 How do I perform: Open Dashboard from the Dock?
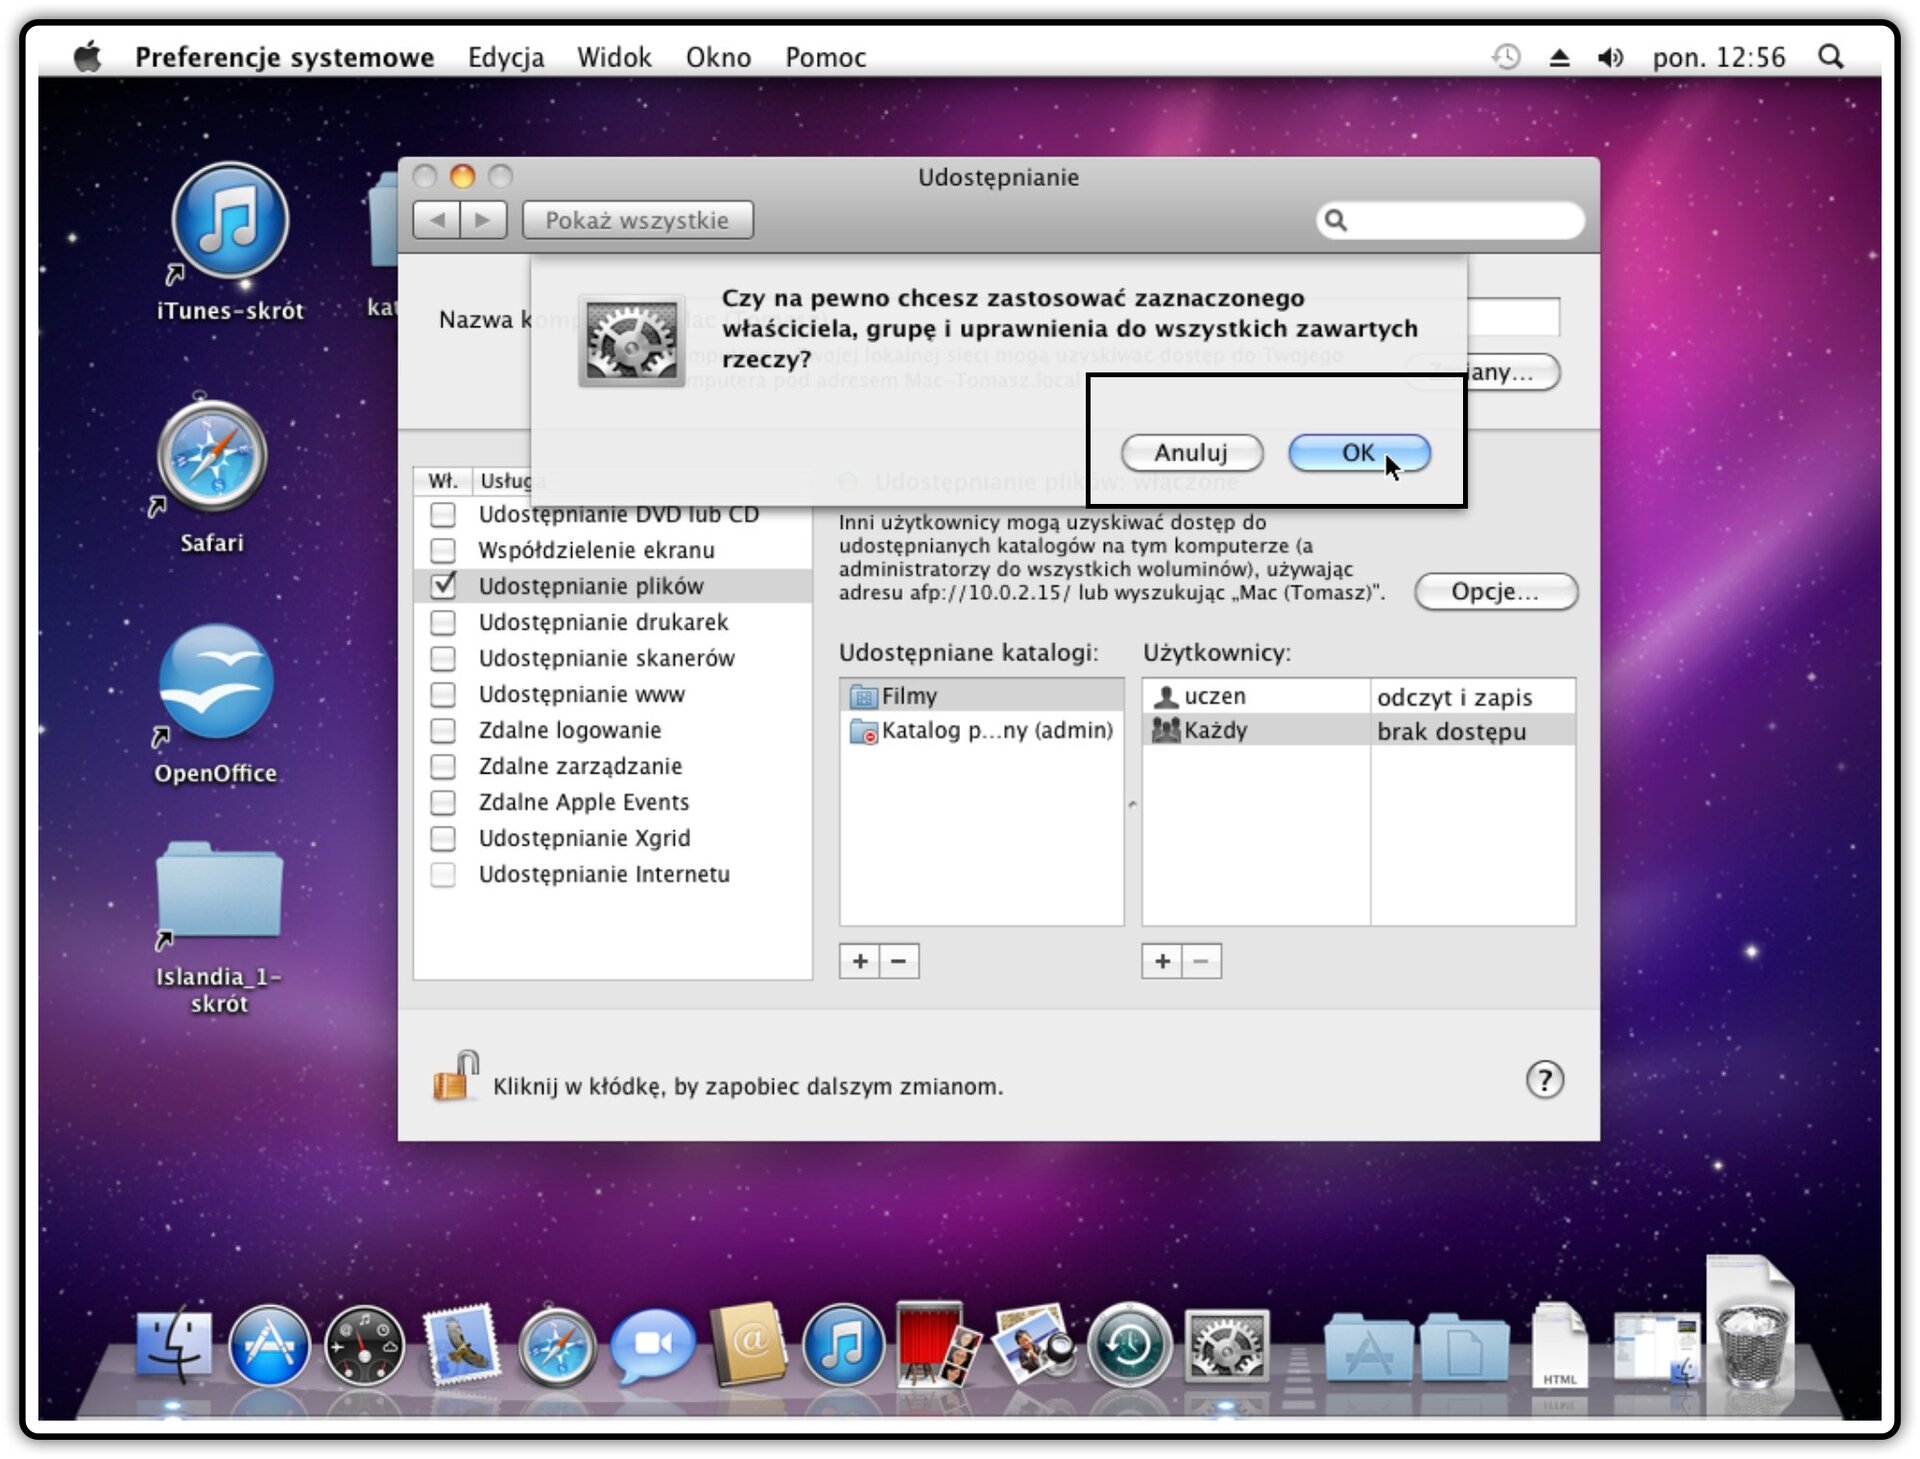(x=364, y=1346)
